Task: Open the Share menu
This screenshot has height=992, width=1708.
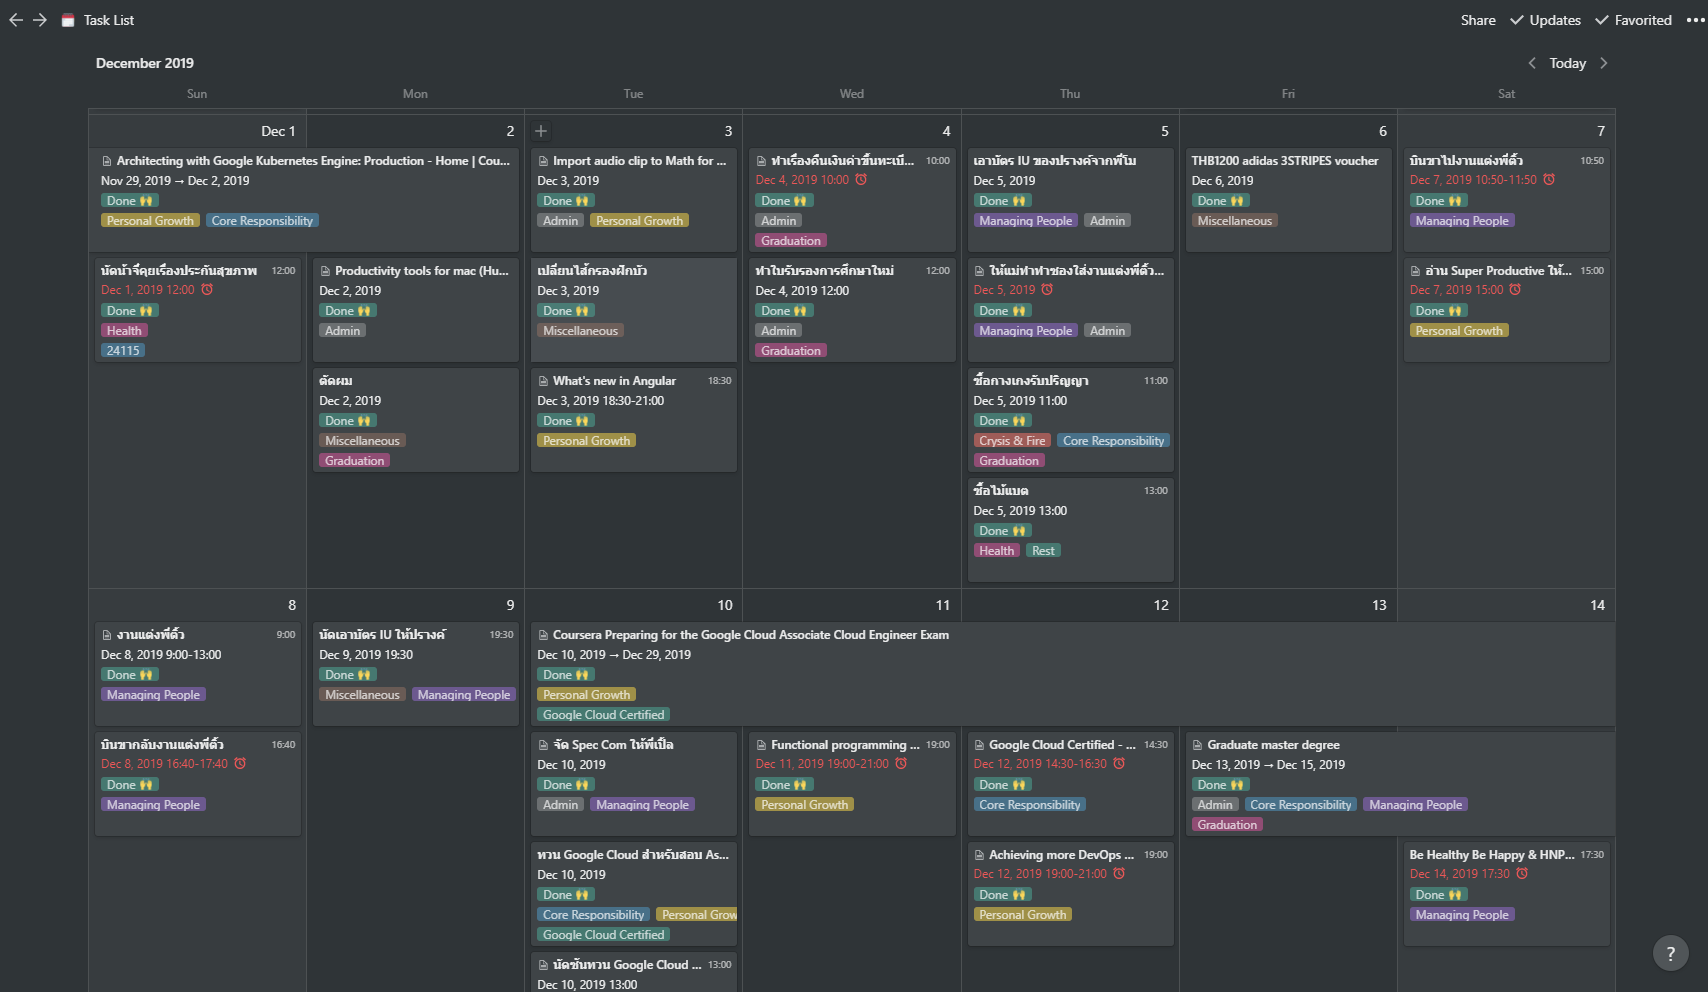Action: (1478, 19)
